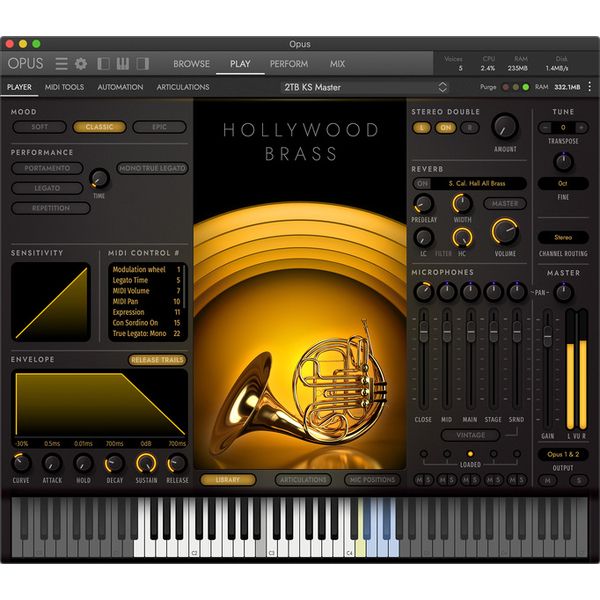Image resolution: width=600 pixels, height=600 pixels.
Task: Click the reverb Master button
Action: 505,204
